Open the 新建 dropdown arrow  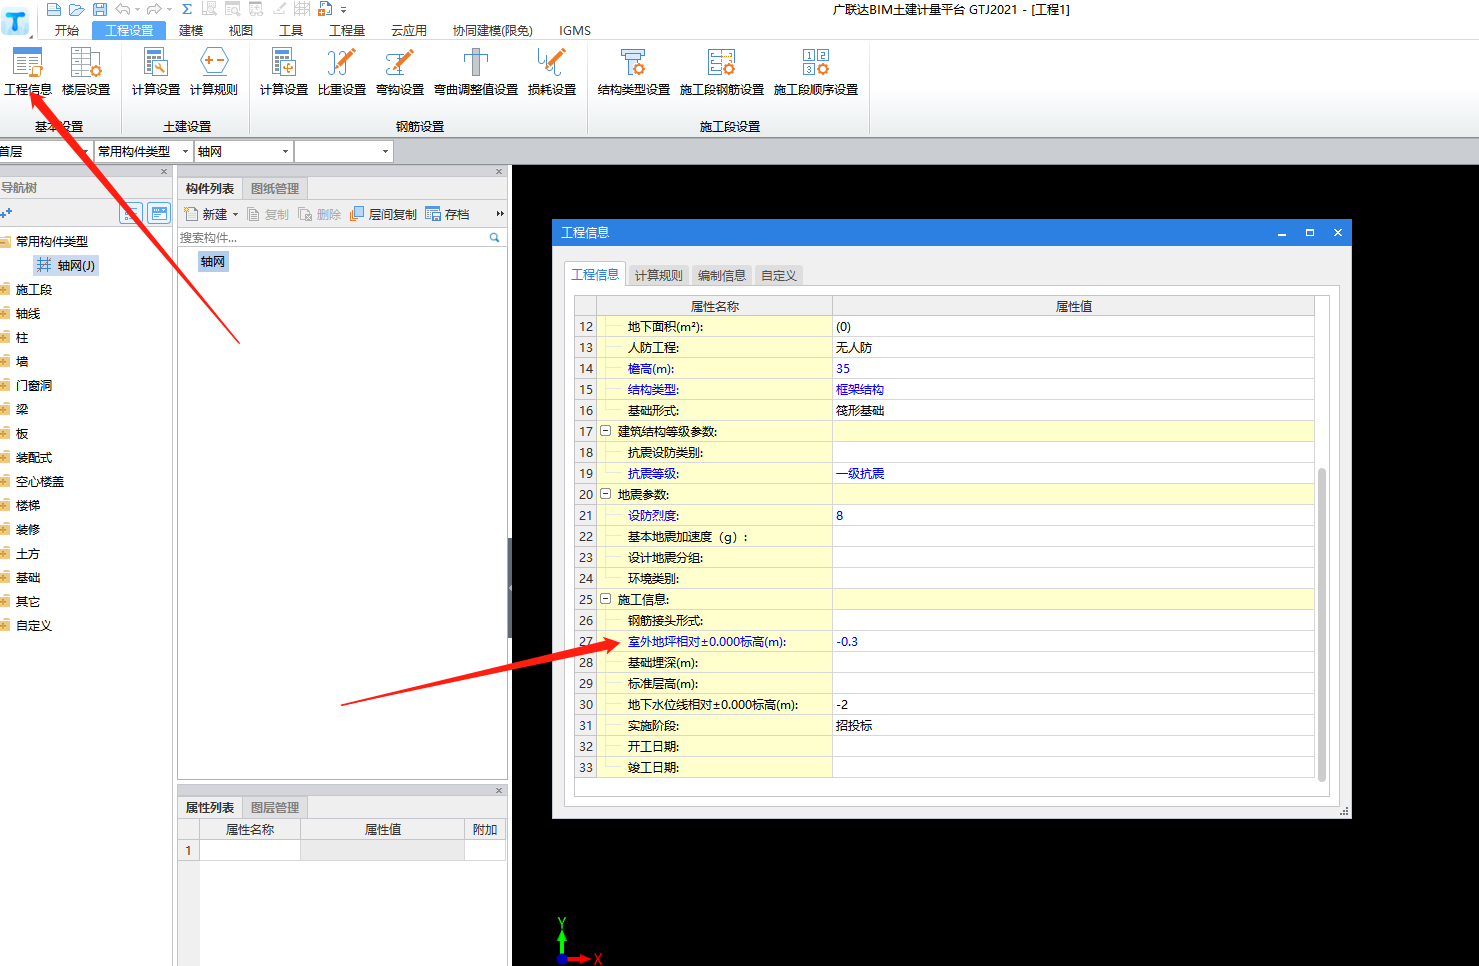pyautogui.click(x=236, y=214)
